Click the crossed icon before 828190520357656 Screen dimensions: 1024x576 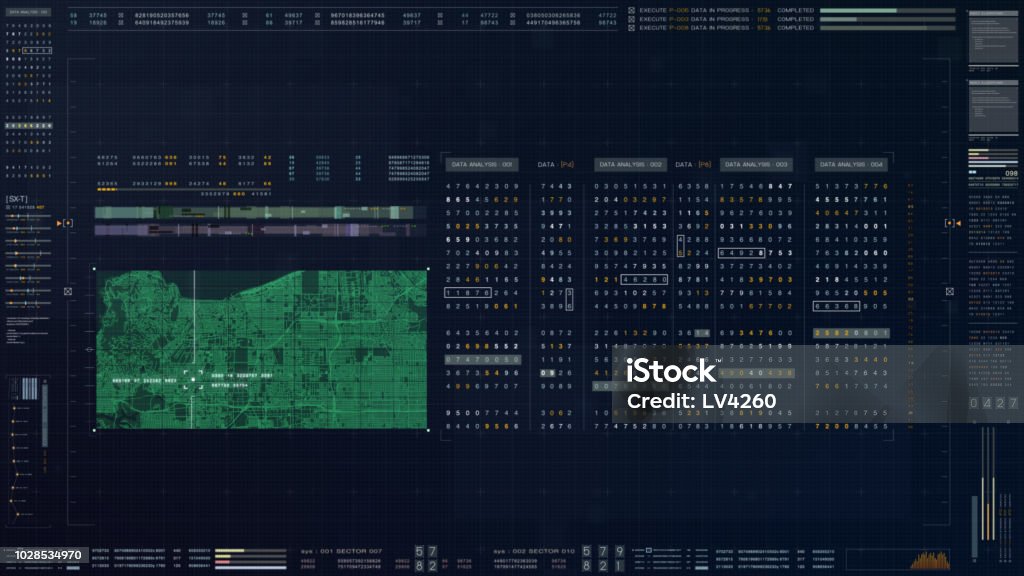point(121,15)
